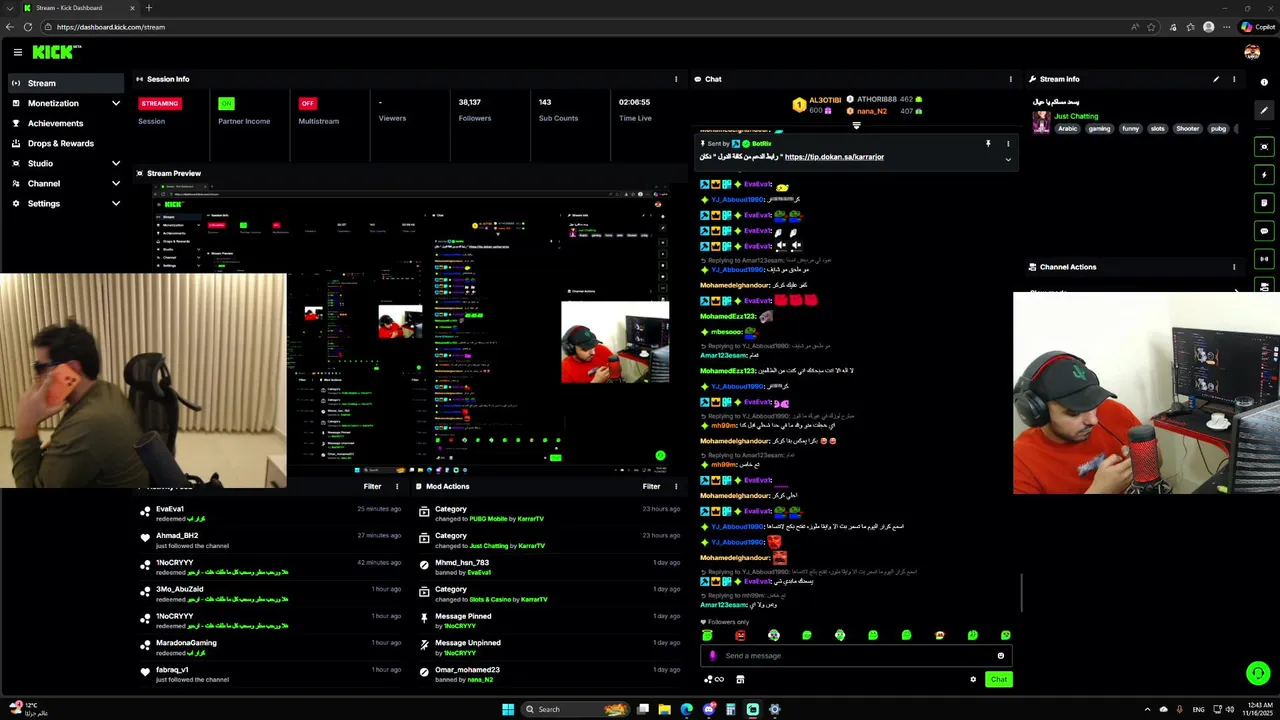Open the tip.dokan.sa/karrarjor link
Screen dimensions: 1280x720
pos(834,157)
